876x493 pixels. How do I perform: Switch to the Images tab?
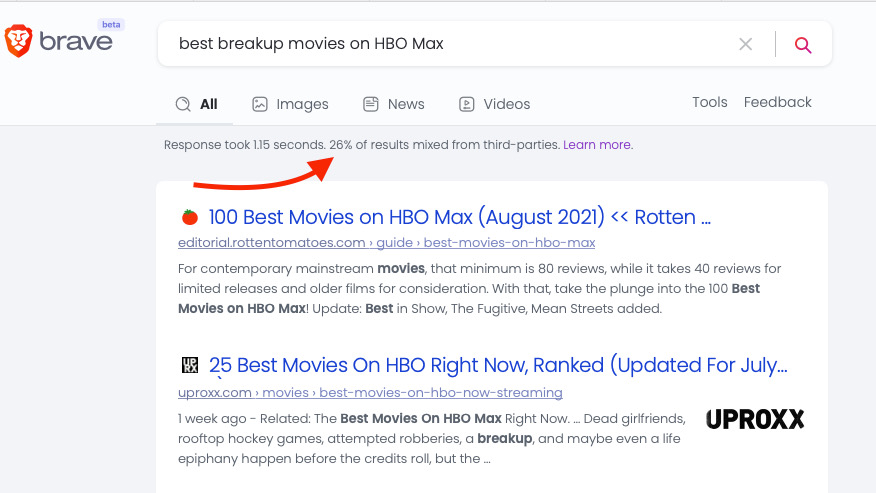291,104
